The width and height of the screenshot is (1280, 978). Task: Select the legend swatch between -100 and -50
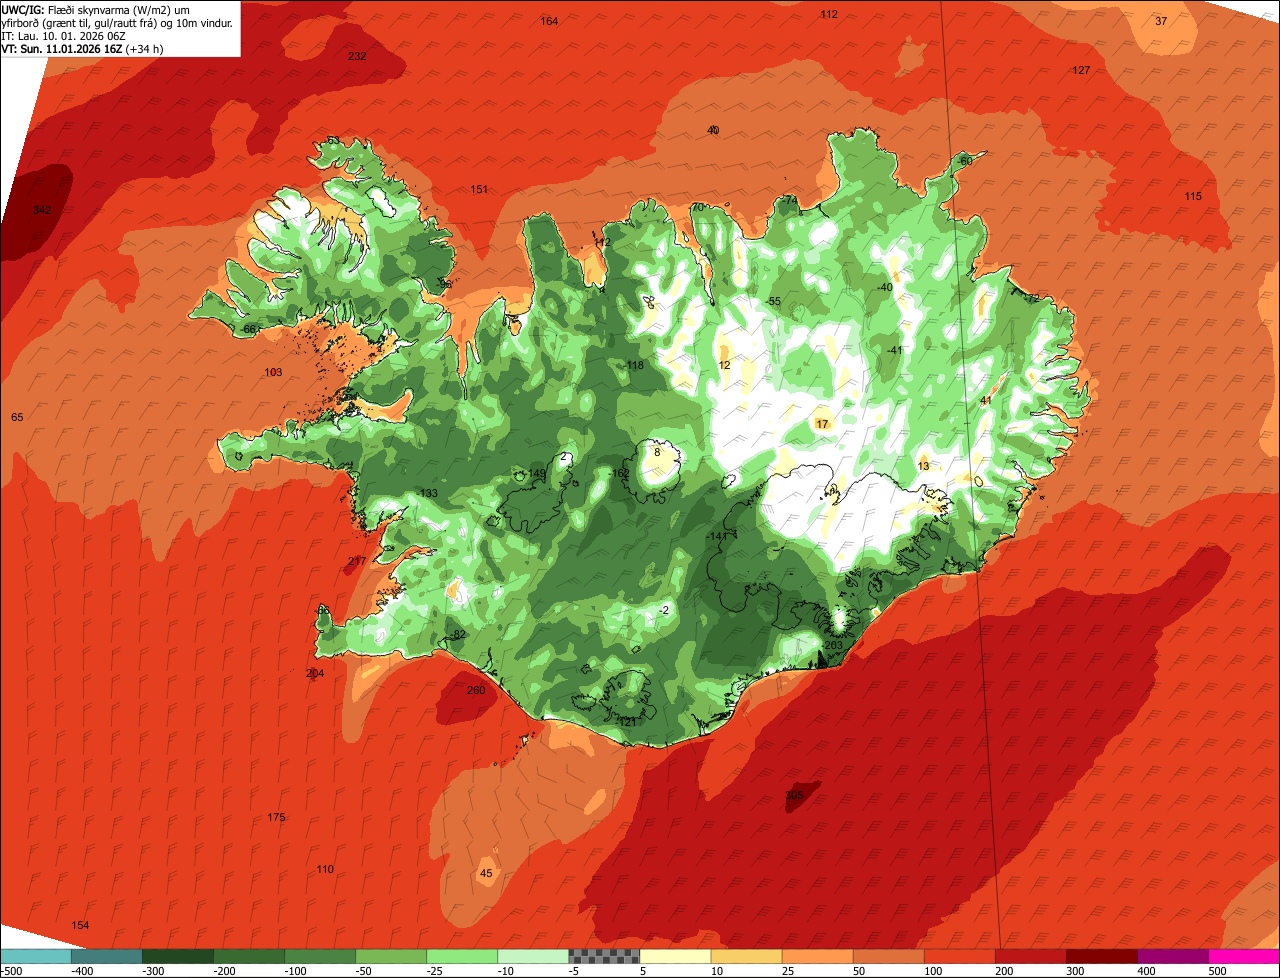coord(320,956)
